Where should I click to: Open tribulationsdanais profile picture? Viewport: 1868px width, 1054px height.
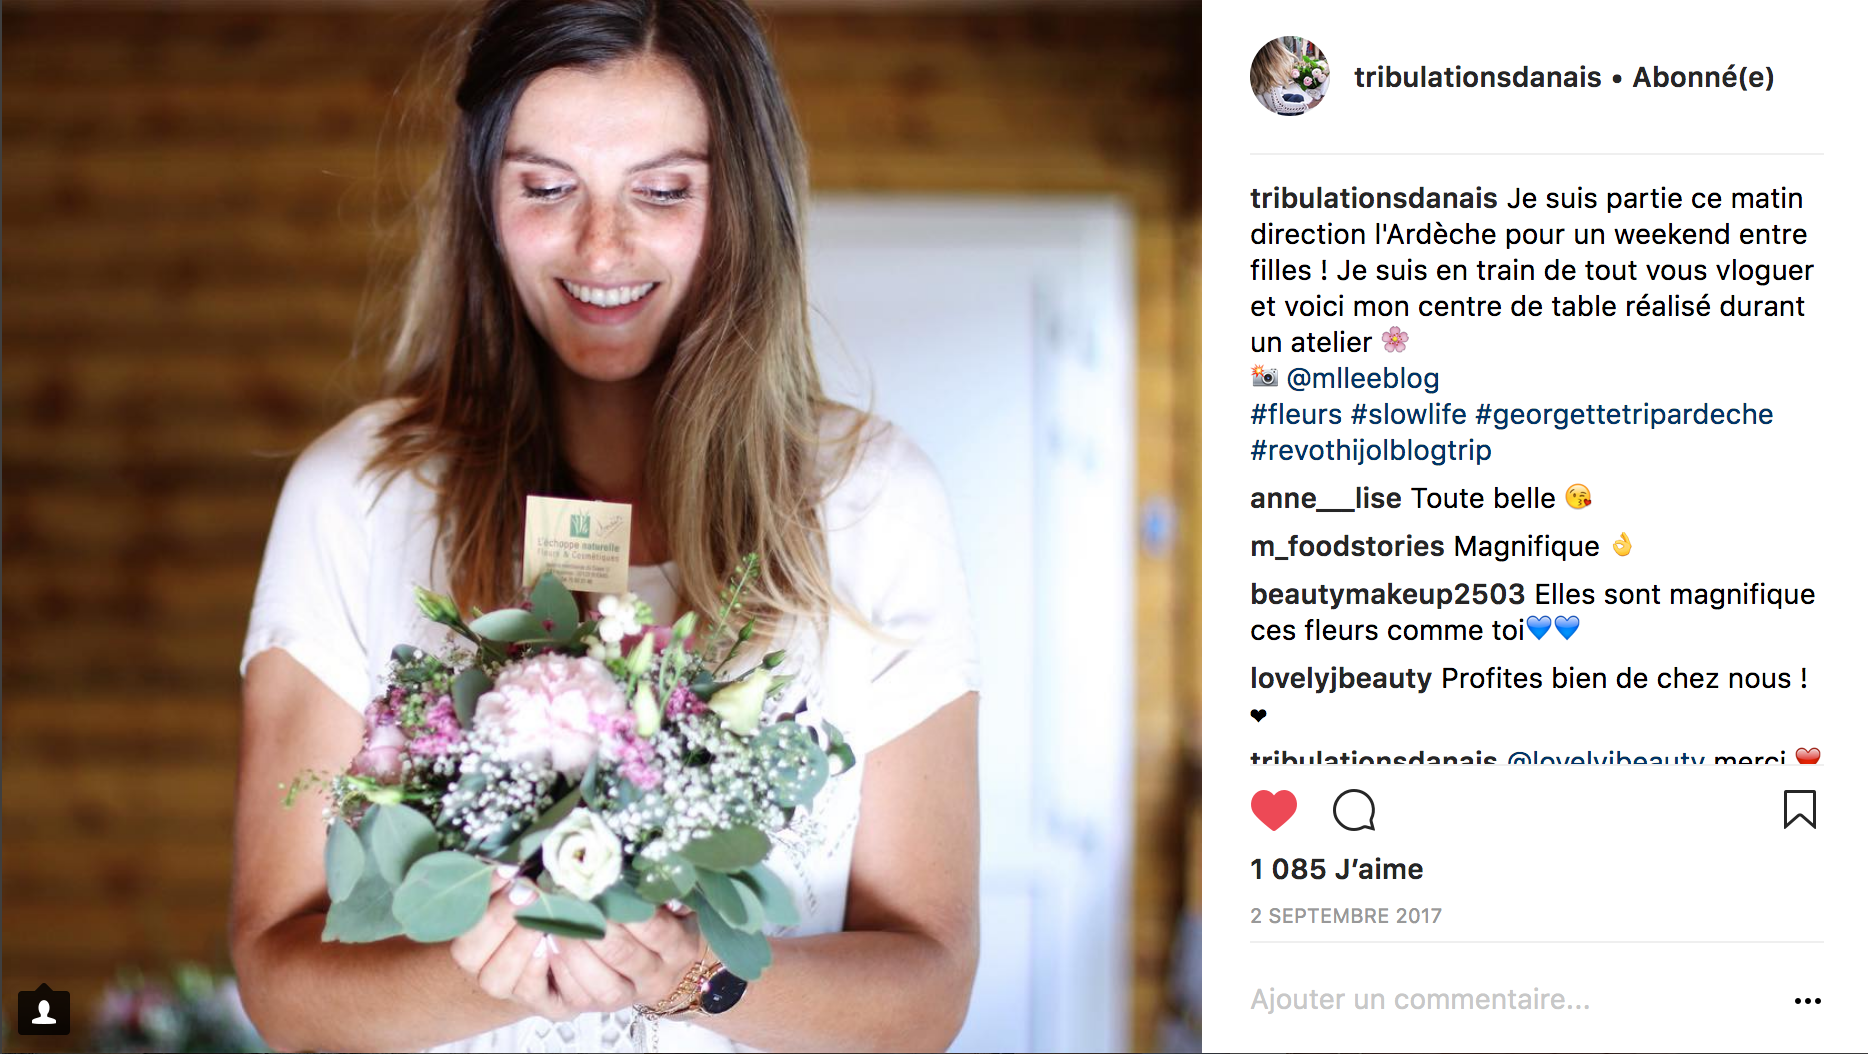[x=1290, y=77]
